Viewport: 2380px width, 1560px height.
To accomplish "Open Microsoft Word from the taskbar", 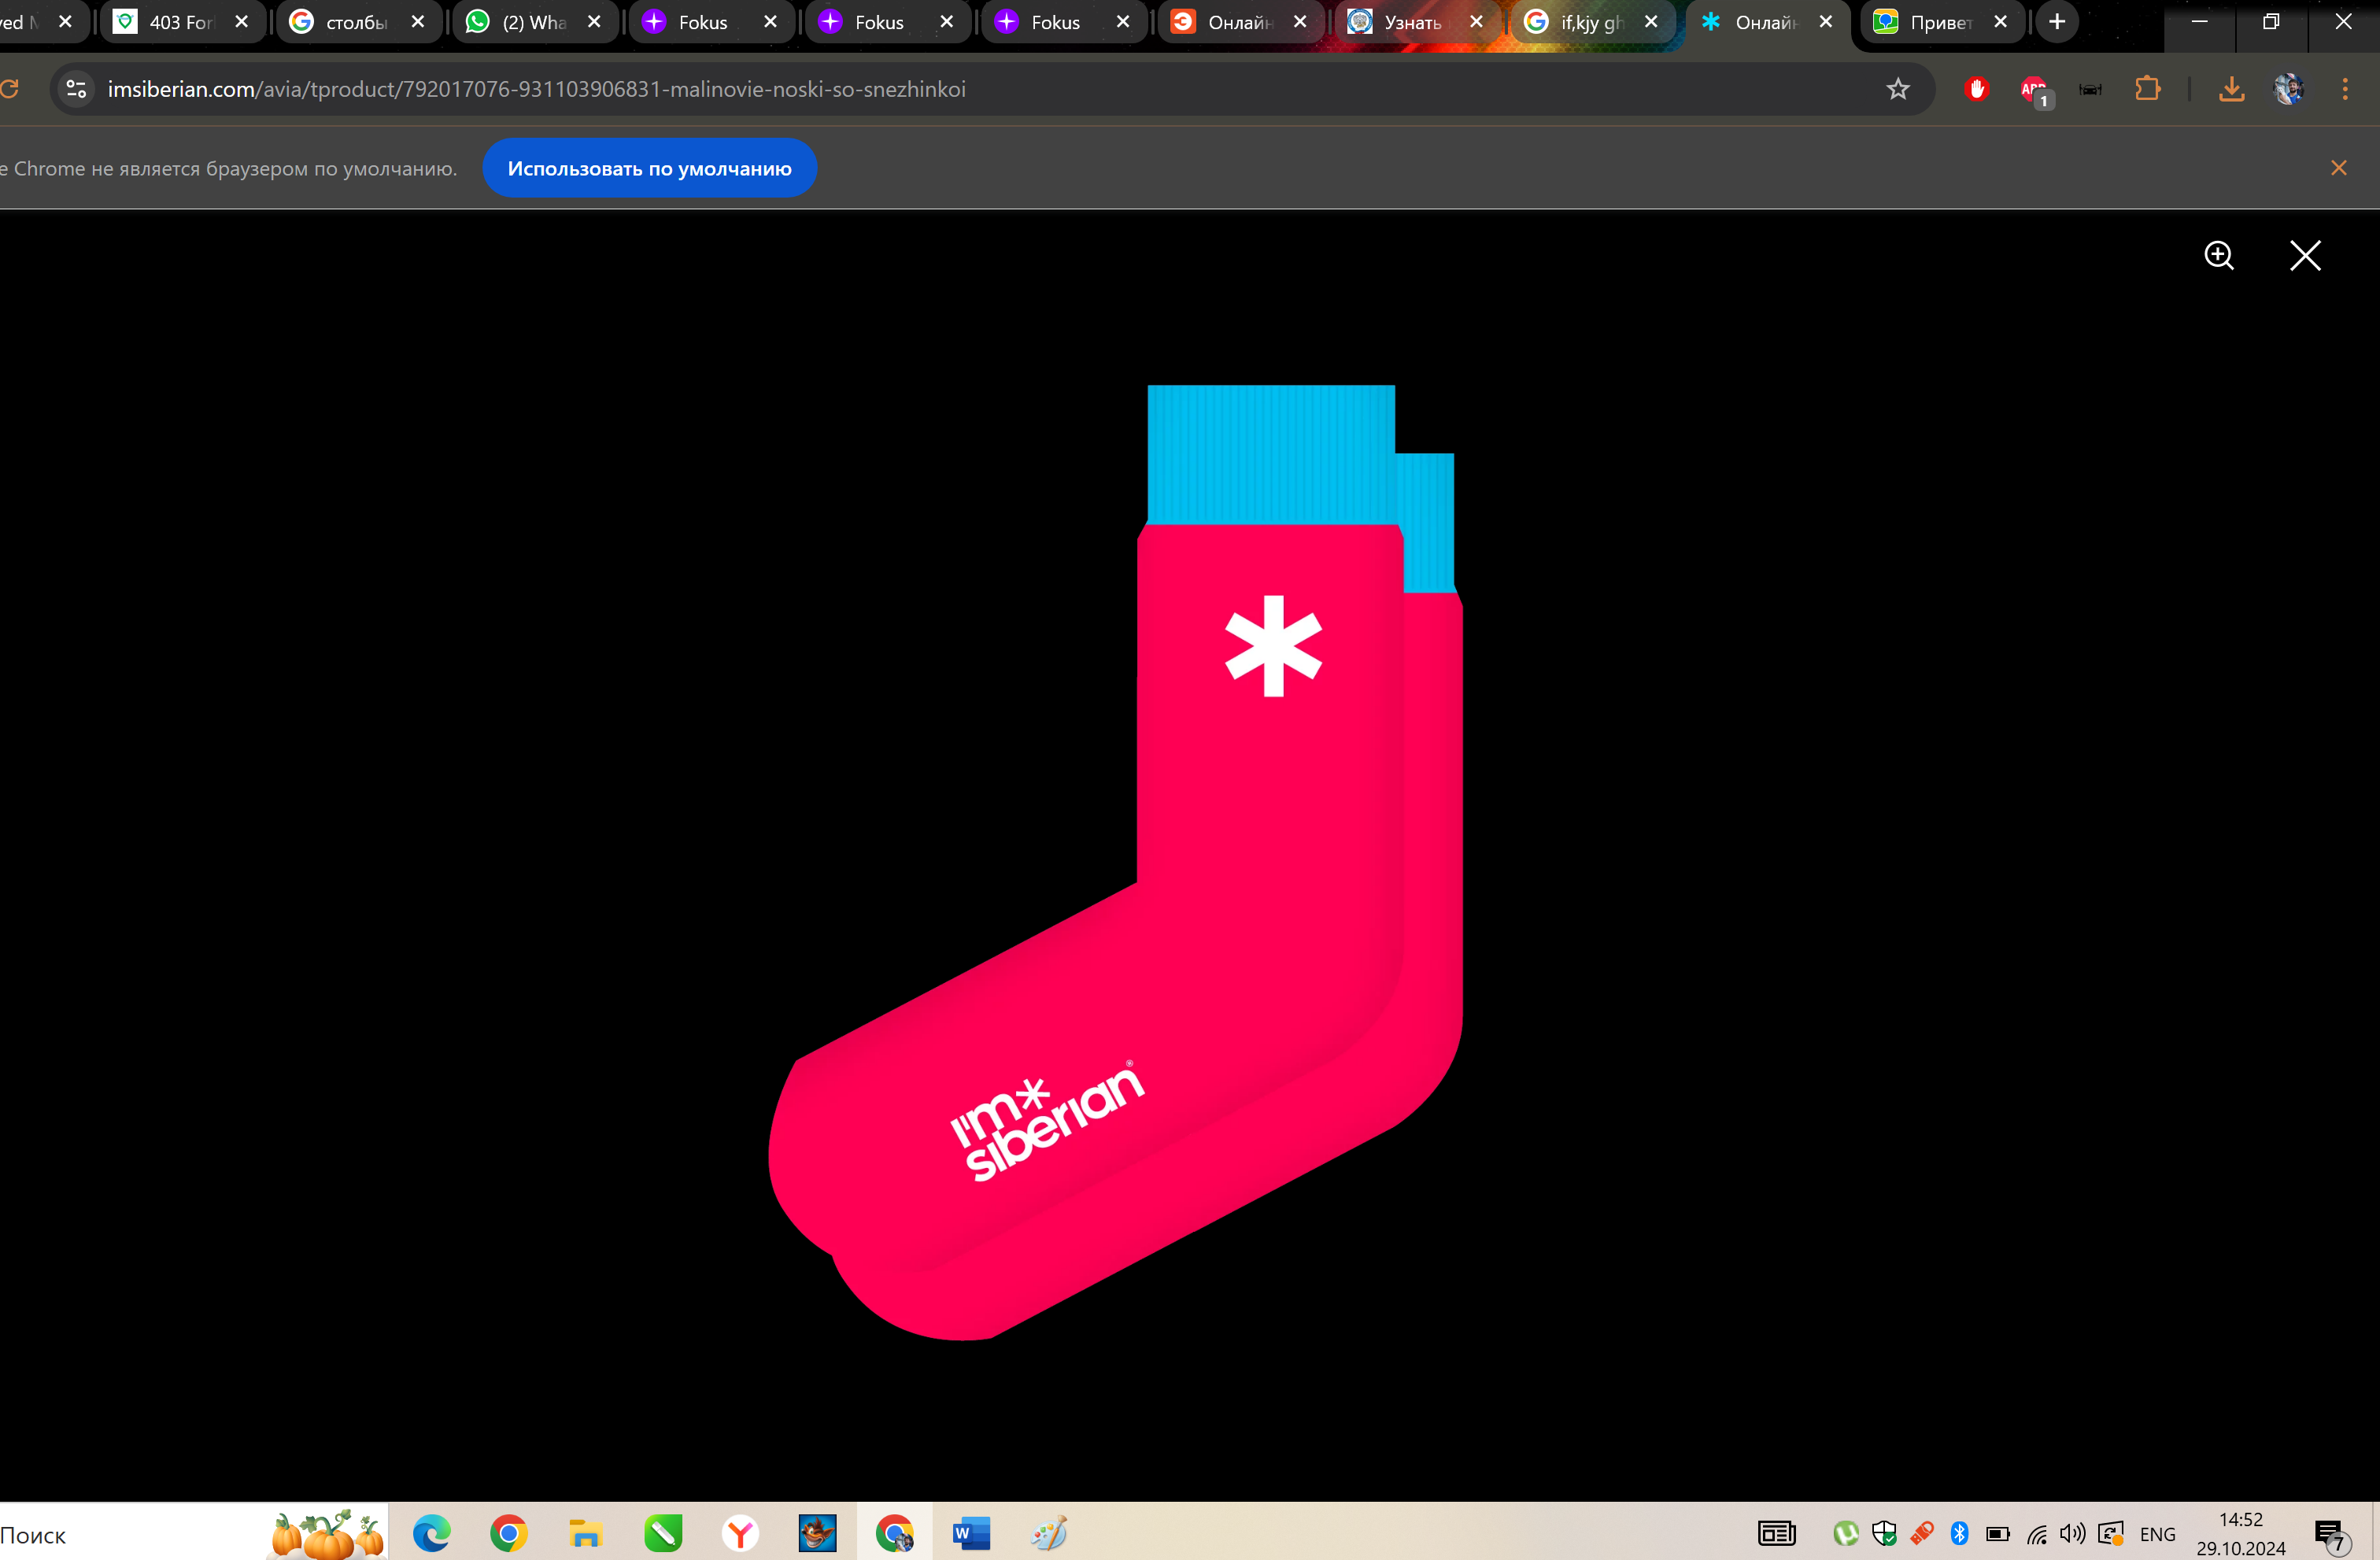I will click(971, 1533).
